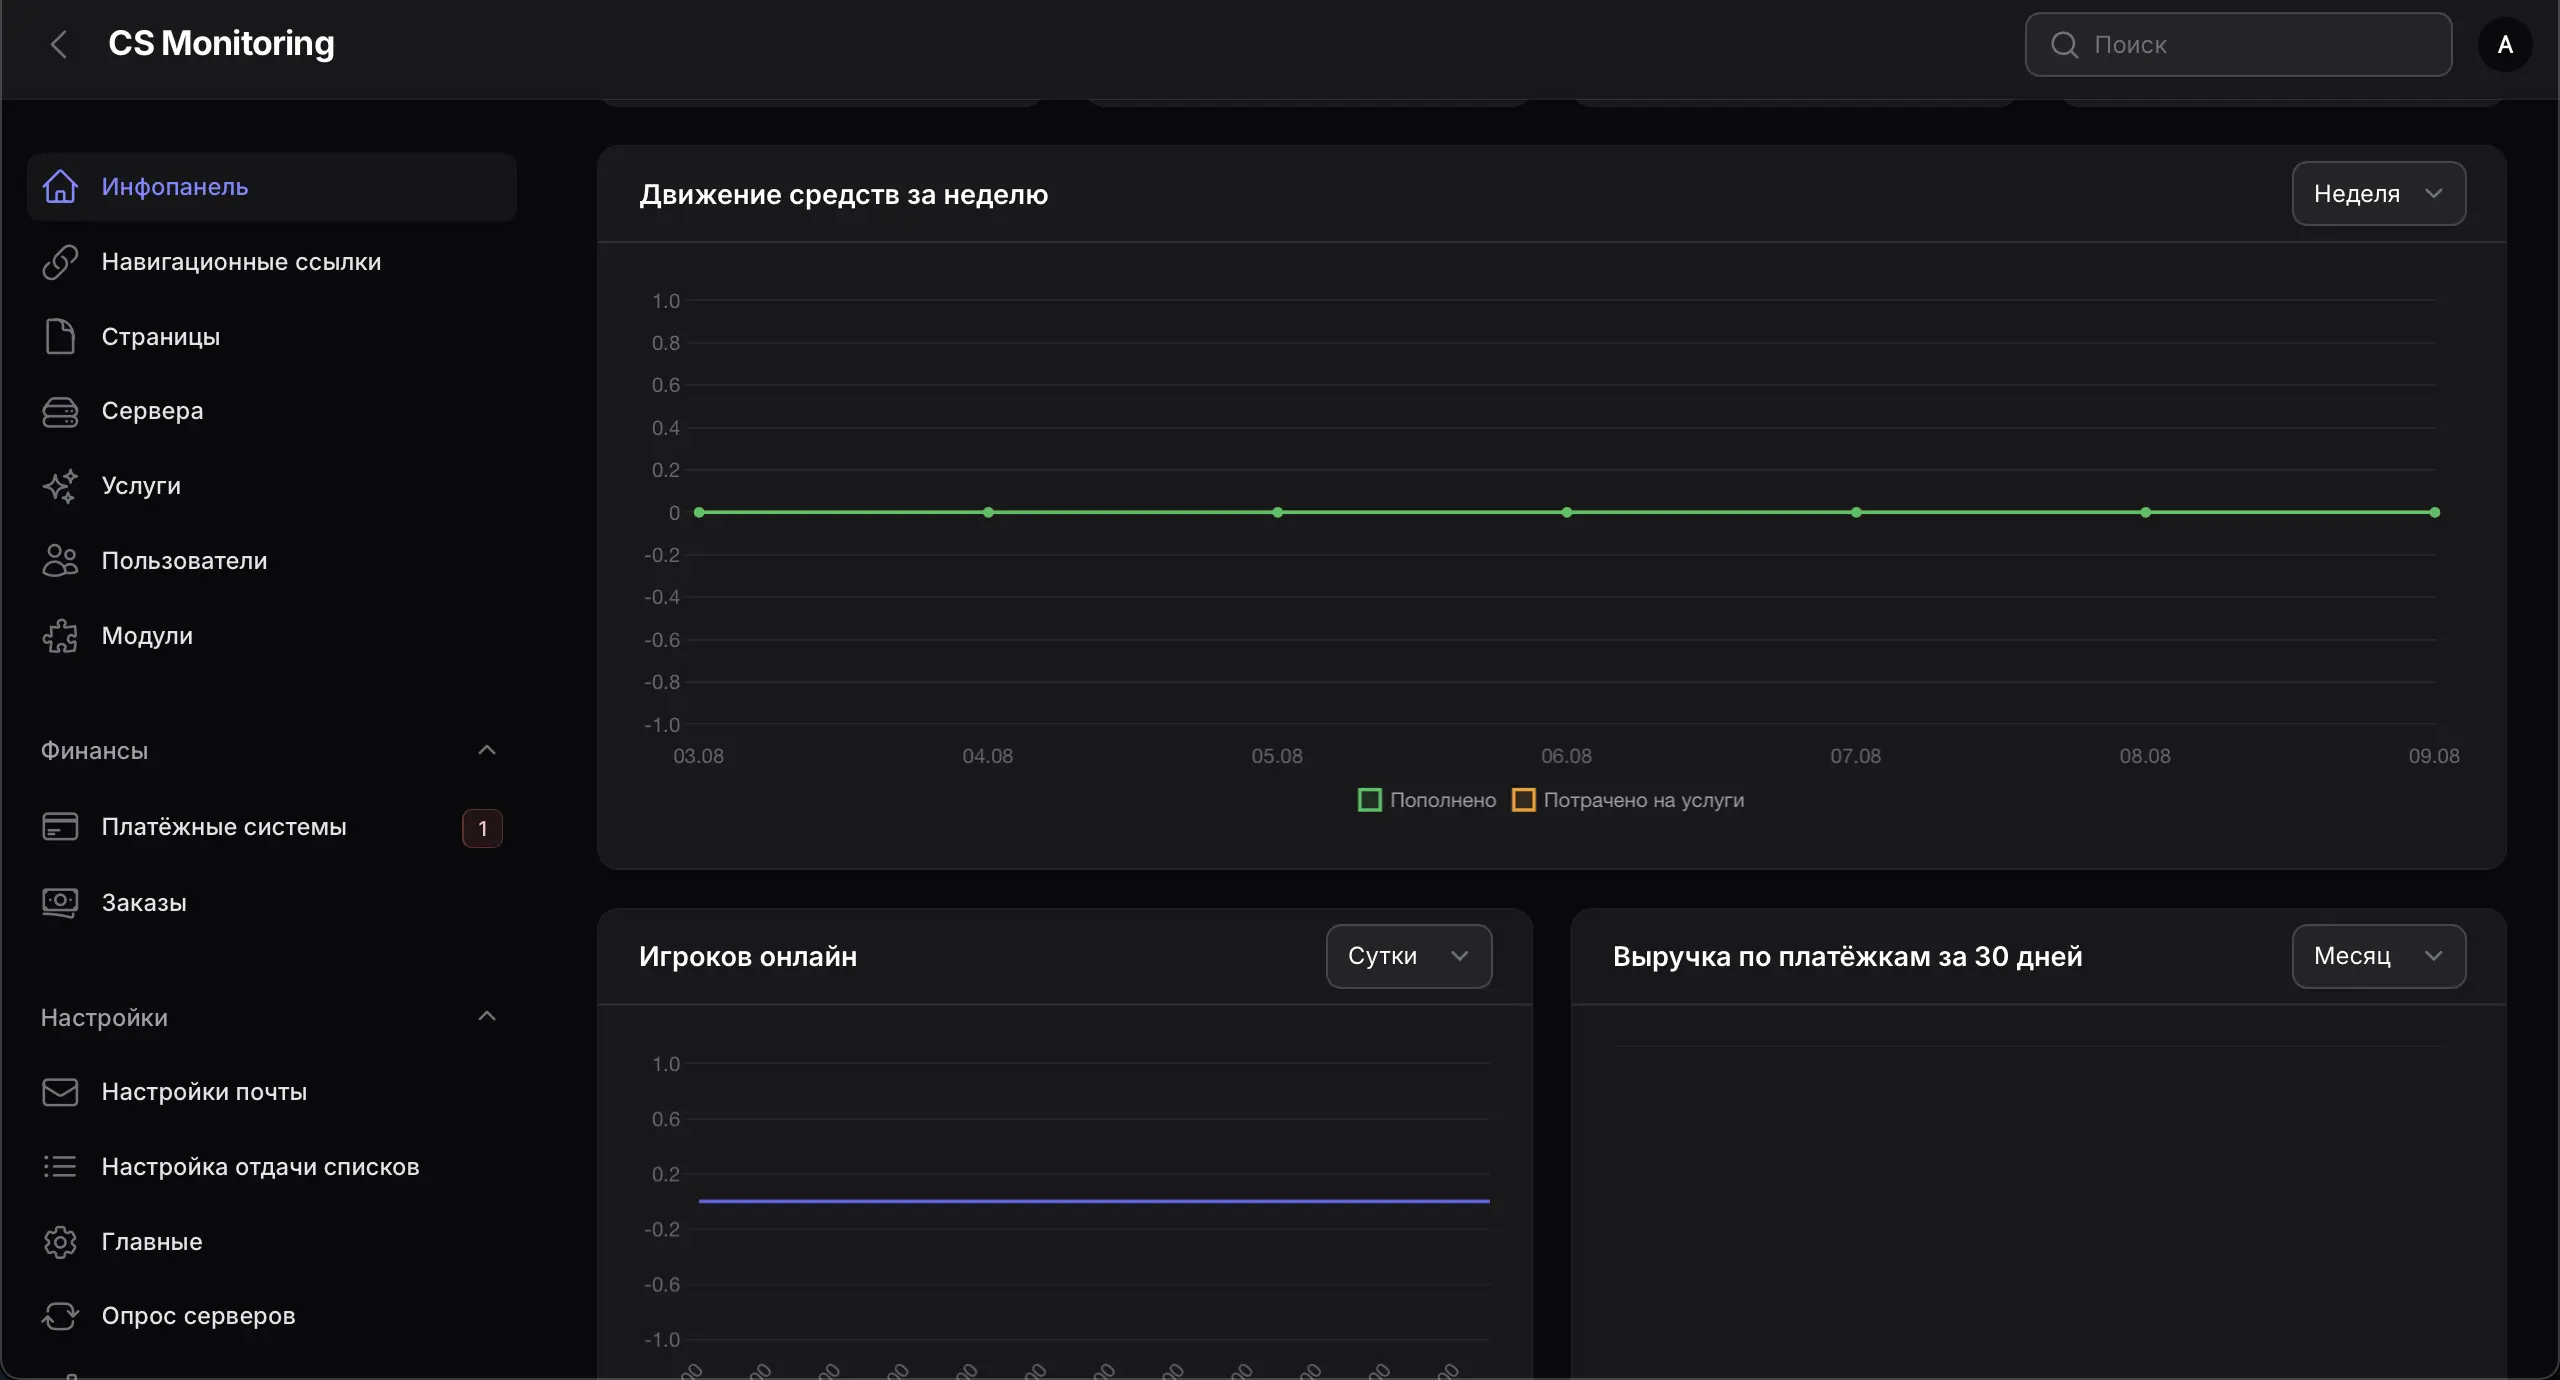Image resolution: width=2560 pixels, height=1380 pixels.
Task: Open the Страницы section
Action: (272, 337)
